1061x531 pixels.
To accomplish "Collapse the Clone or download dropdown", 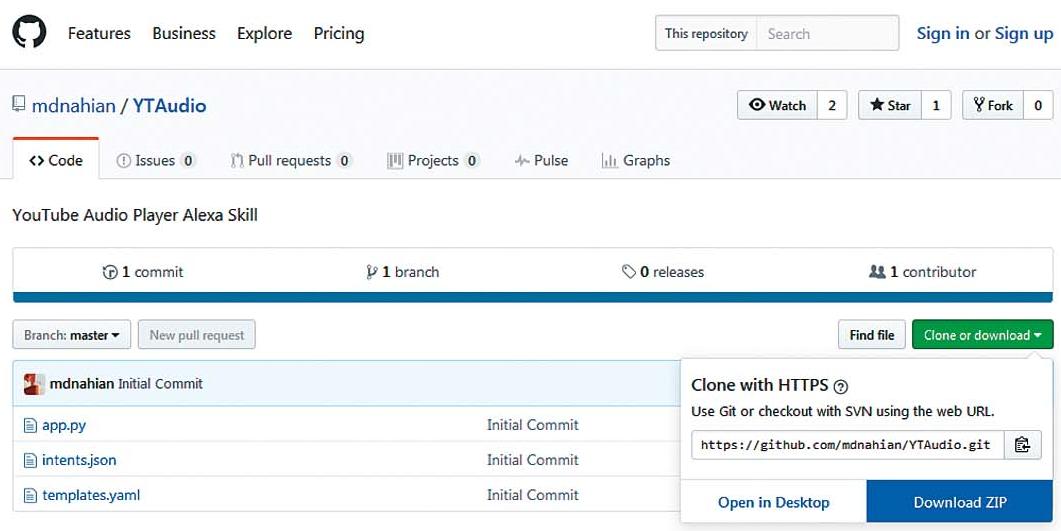I will click(982, 335).
